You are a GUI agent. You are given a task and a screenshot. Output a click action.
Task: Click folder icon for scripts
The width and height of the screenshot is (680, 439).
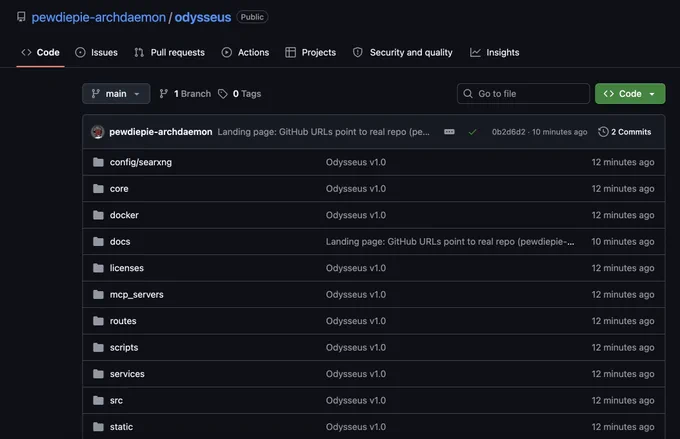pos(98,347)
